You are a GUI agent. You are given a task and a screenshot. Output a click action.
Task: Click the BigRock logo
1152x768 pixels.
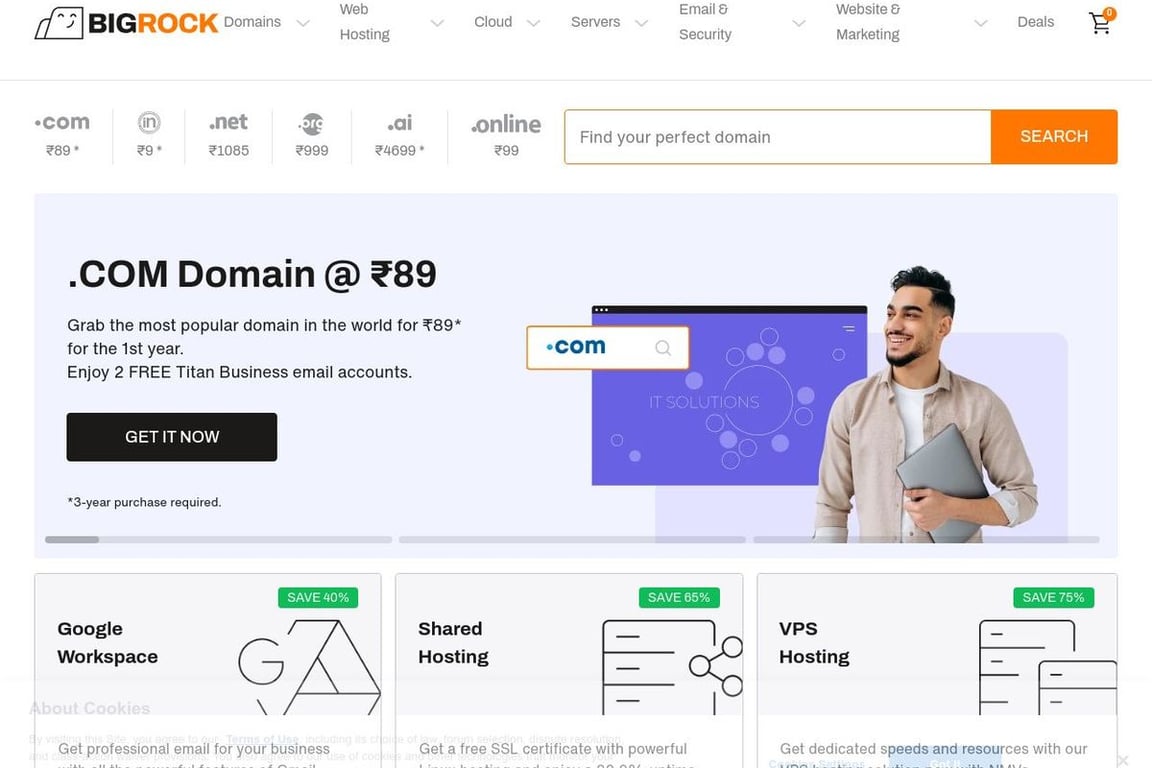click(x=126, y=23)
